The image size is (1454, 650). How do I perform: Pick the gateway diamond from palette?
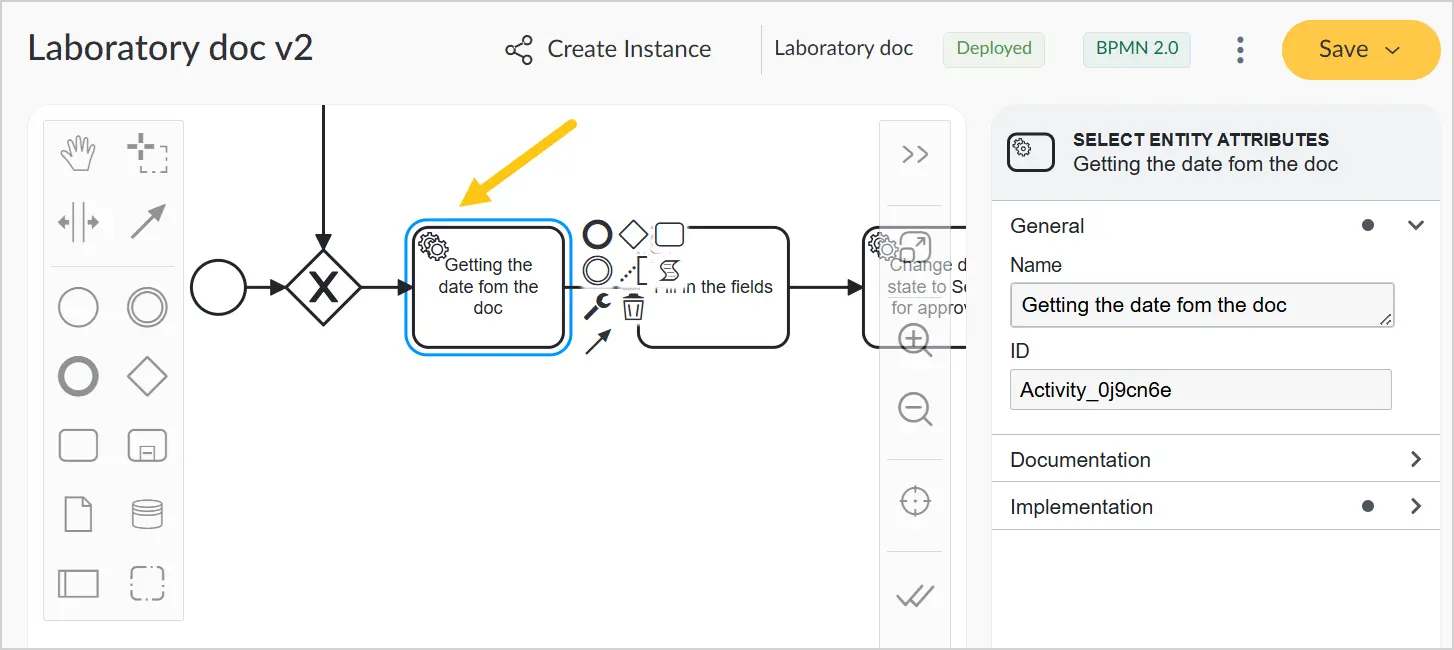click(147, 377)
